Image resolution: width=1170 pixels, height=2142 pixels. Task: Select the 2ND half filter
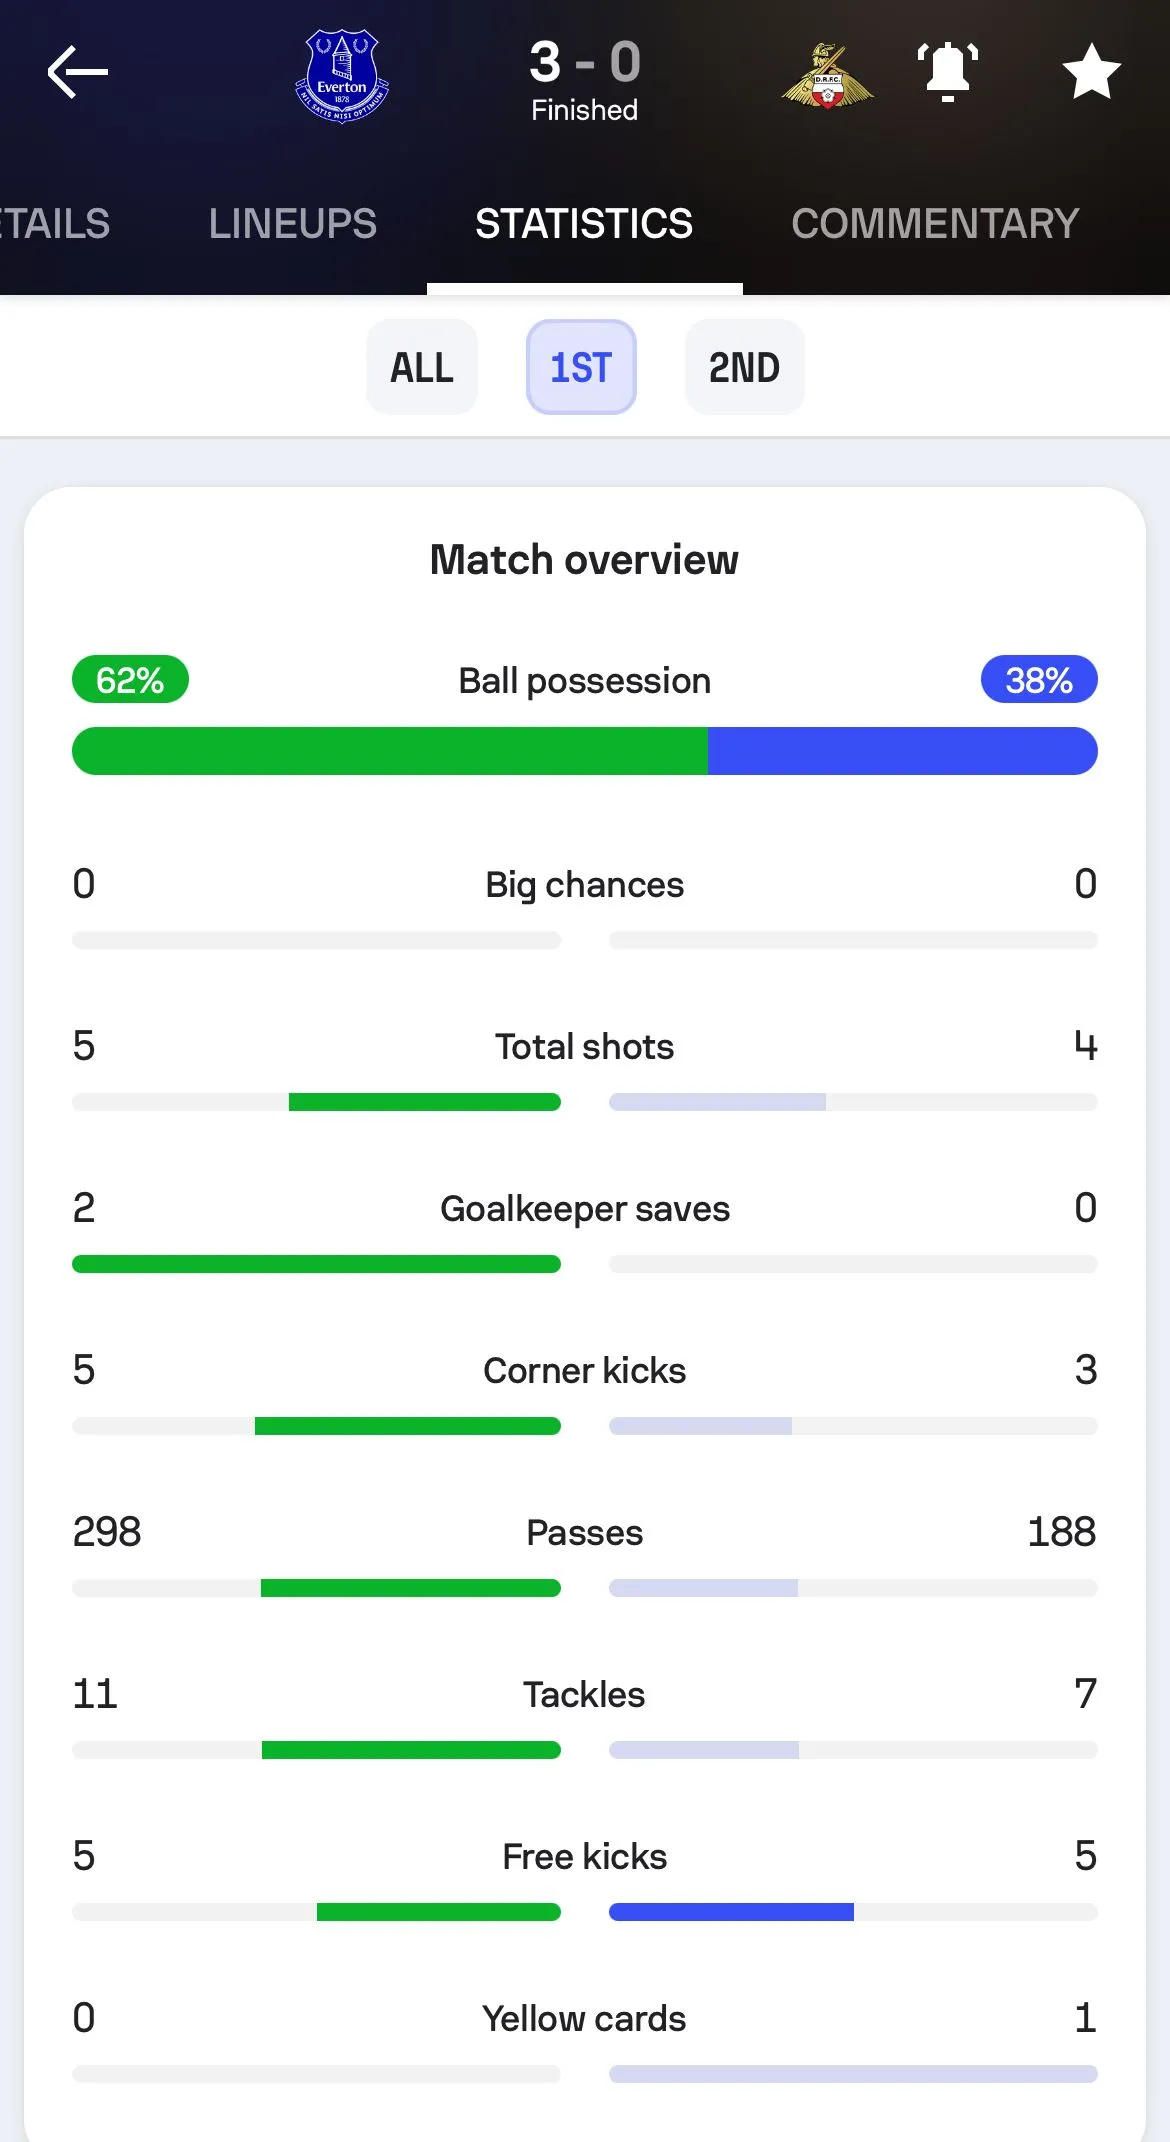pos(744,368)
